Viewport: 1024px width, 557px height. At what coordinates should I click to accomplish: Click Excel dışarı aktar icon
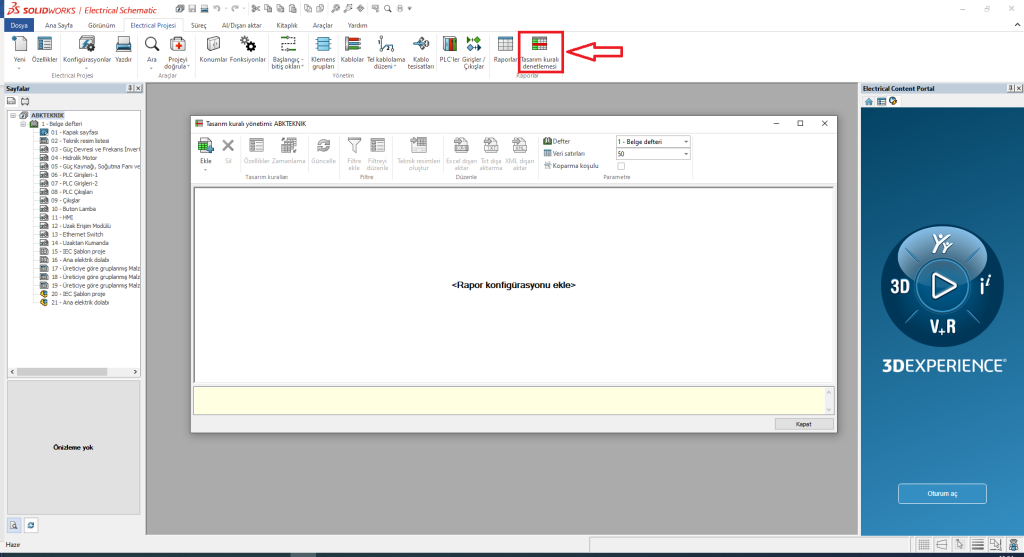click(461, 146)
